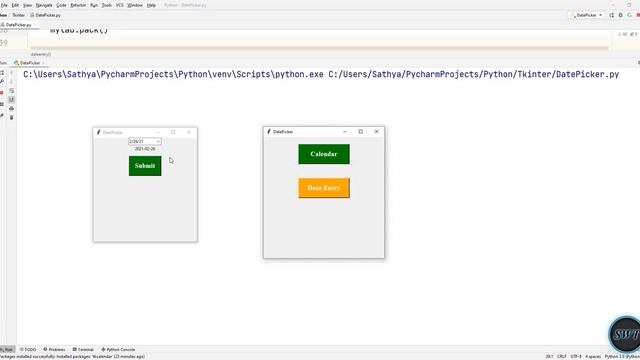Open the Python Console tool window tab

tap(118, 349)
